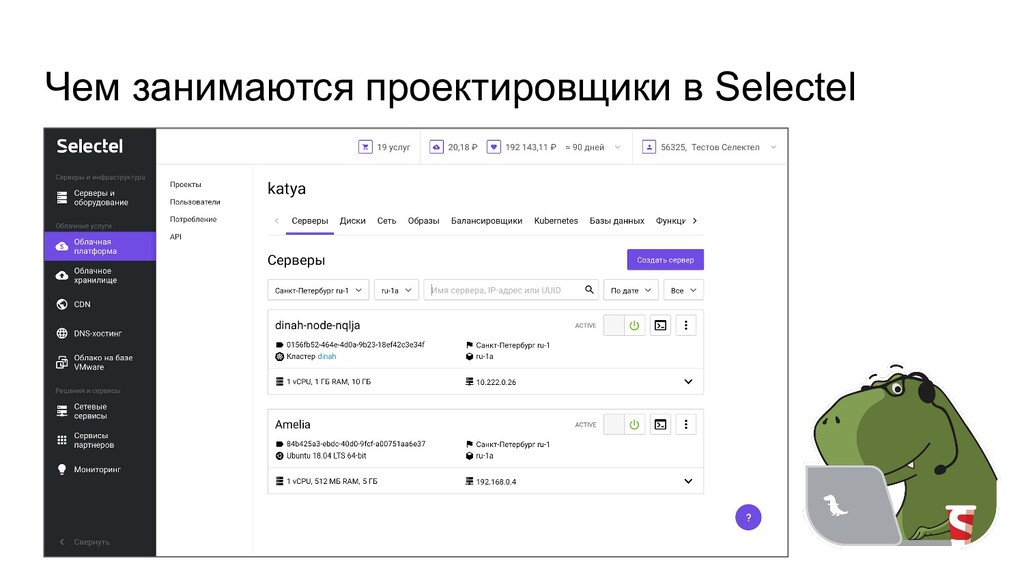This screenshot has width=1024, height=576.
Task: Expand Amelia server details
Action: [x=688, y=481]
